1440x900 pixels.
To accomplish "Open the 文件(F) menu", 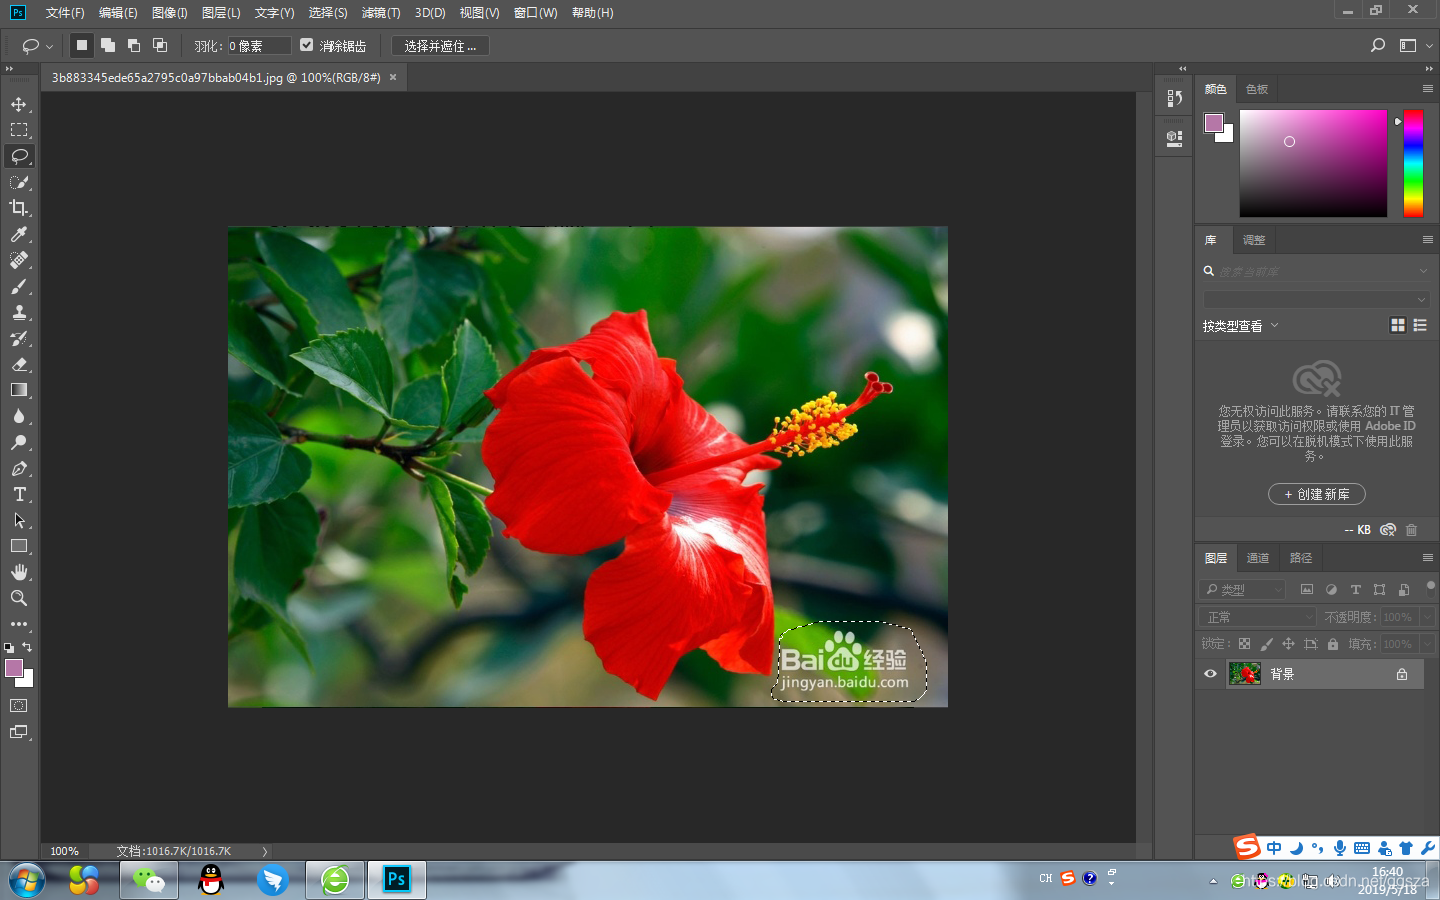I will pyautogui.click(x=65, y=13).
